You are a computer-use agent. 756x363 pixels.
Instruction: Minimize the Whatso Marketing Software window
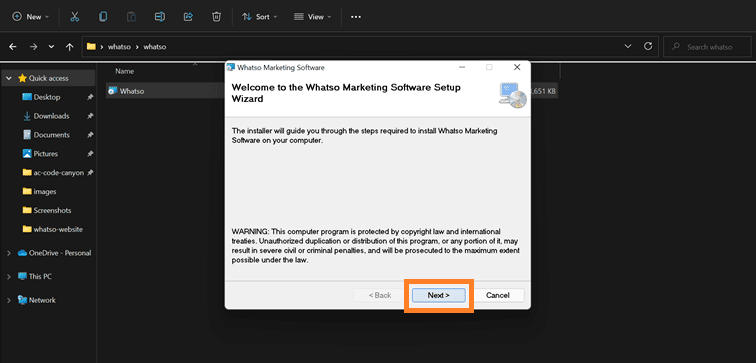point(462,67)
